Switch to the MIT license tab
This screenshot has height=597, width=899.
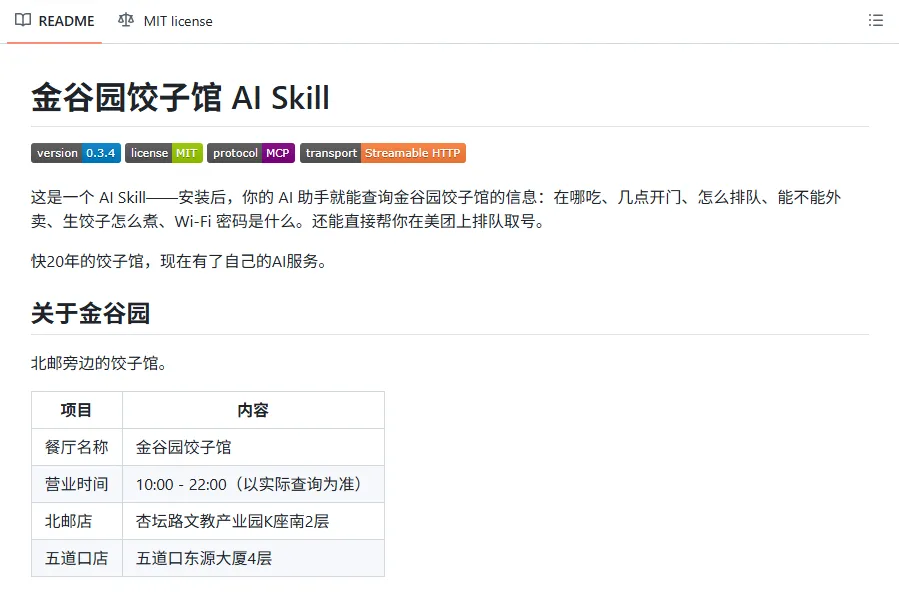pos(165,21)
